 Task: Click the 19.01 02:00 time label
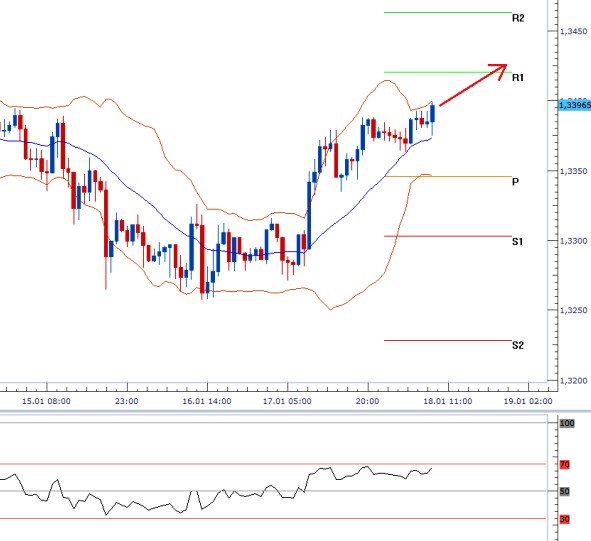point(528,401)
